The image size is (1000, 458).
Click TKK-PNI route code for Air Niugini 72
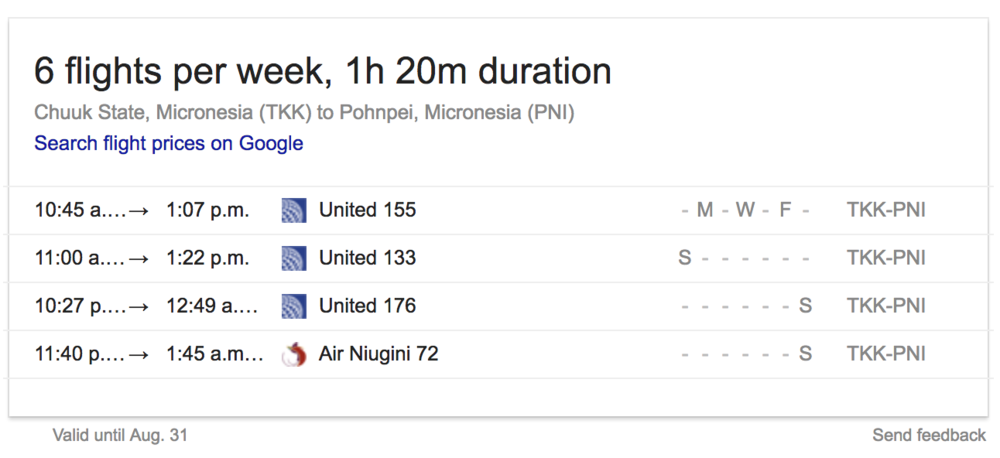(x=886, y=354)
